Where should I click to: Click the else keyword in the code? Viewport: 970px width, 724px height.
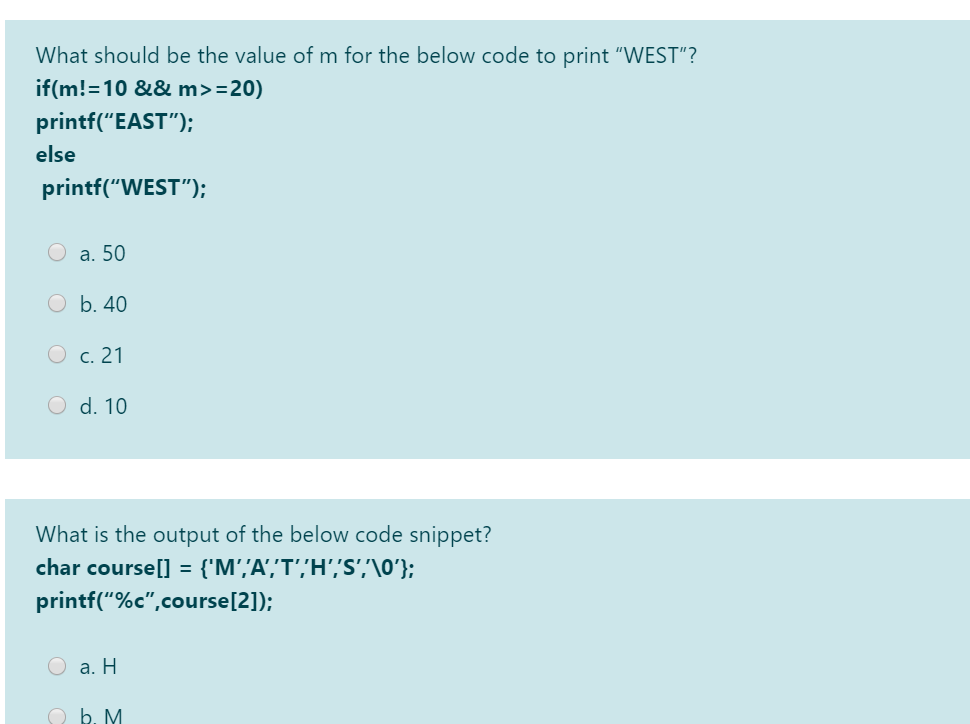(x=52, y=155)
